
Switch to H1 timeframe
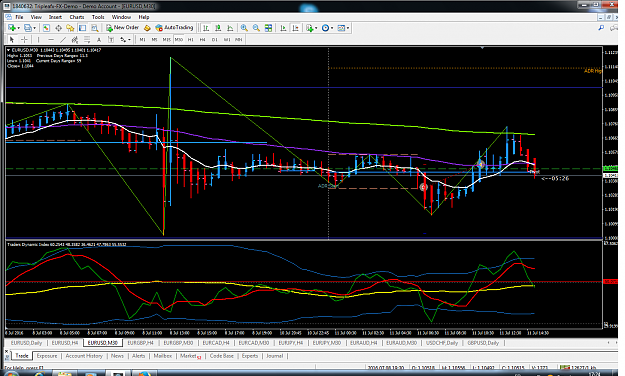191,39
